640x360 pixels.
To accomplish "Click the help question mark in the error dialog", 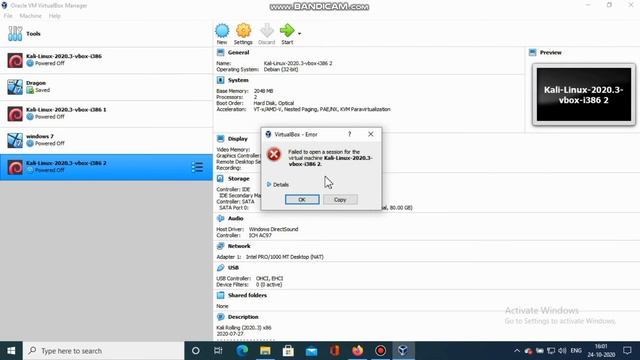I will 349,134.
